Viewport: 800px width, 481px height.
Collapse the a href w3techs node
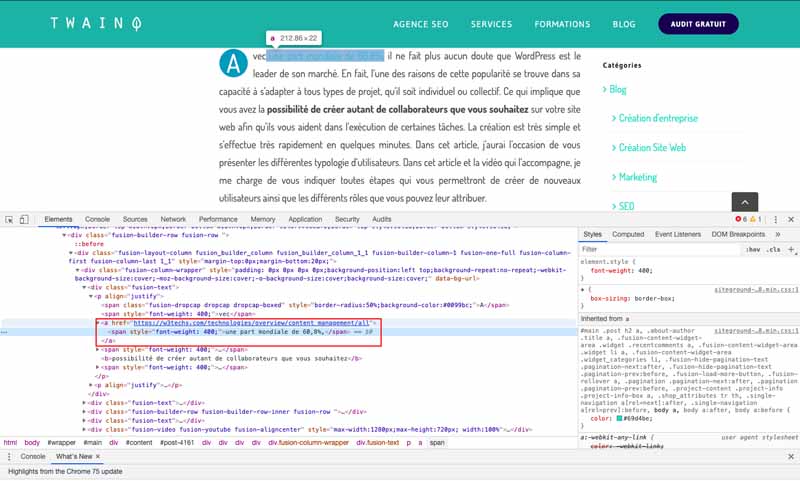[x=98, y=323]
